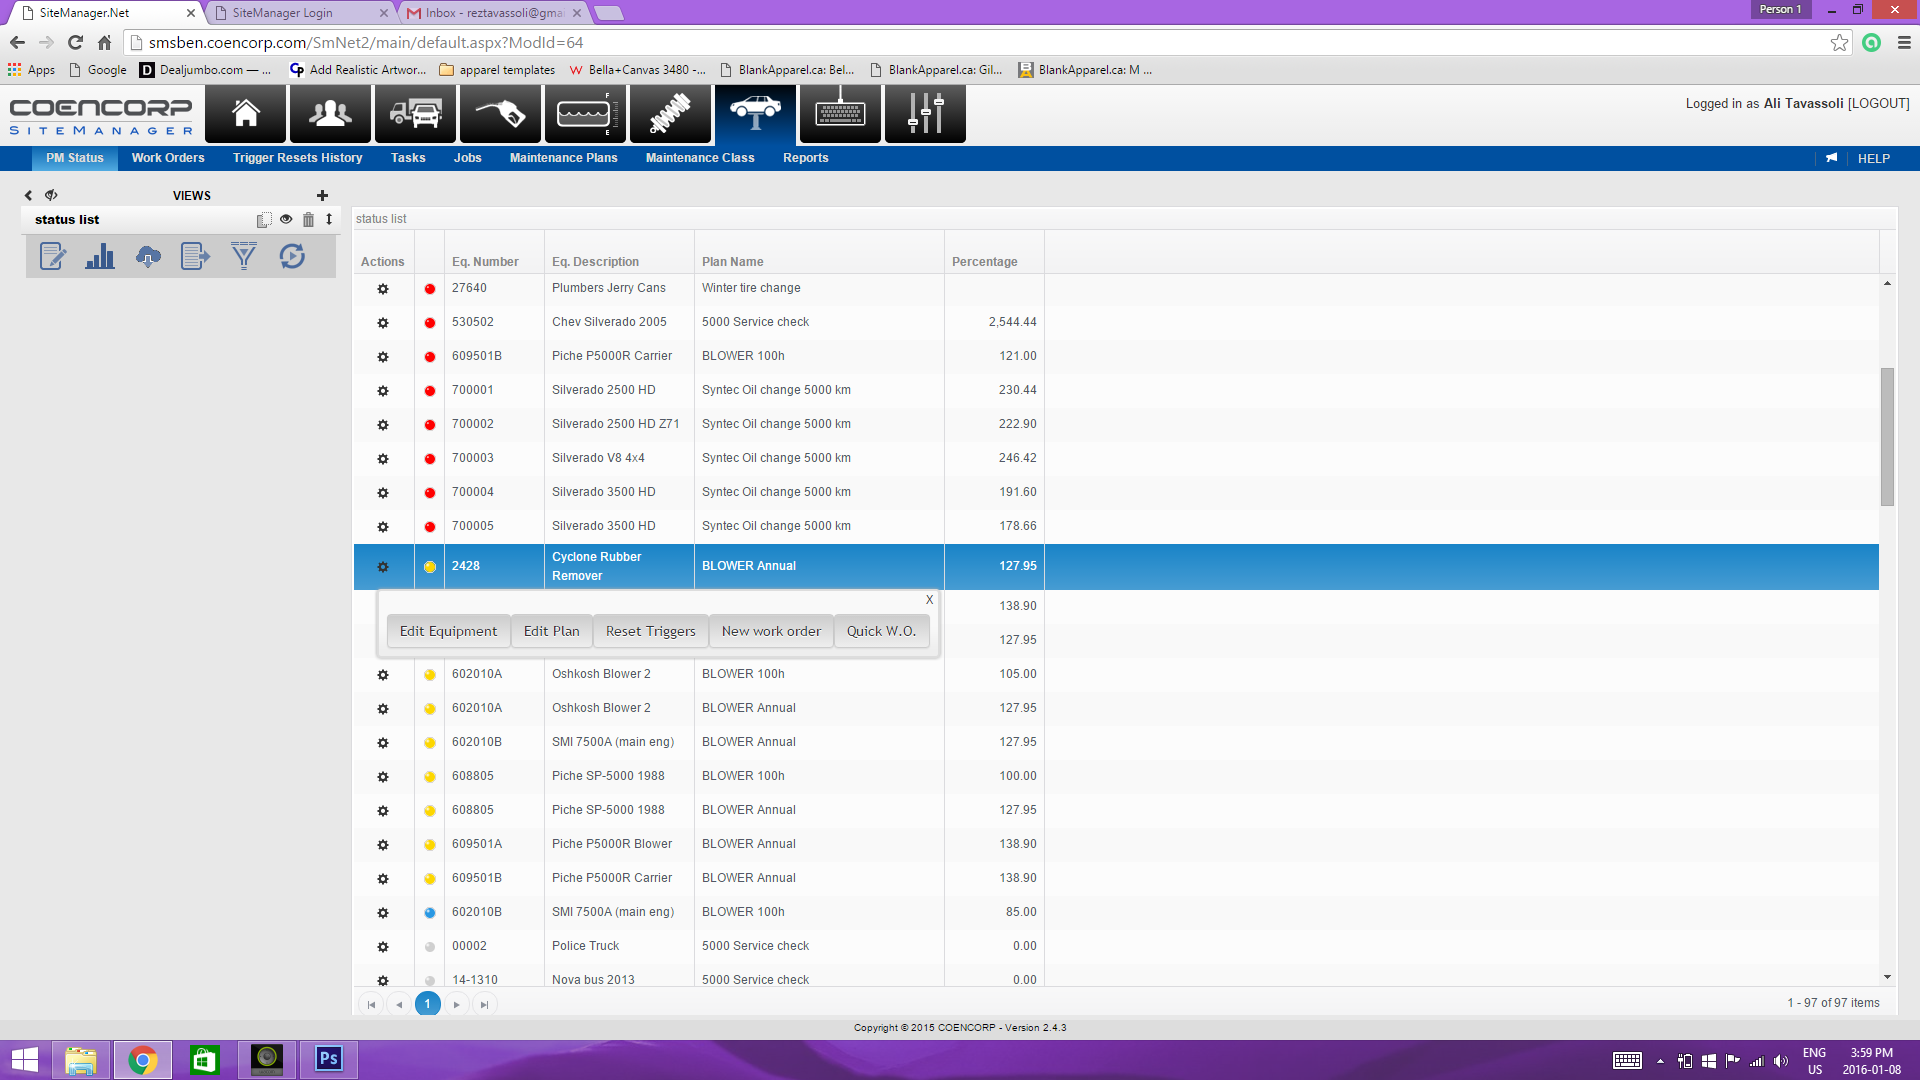This screenshot has width=1920, height=1080.
Task: Click the cloud download icon
Action: (x=148, y=257)
